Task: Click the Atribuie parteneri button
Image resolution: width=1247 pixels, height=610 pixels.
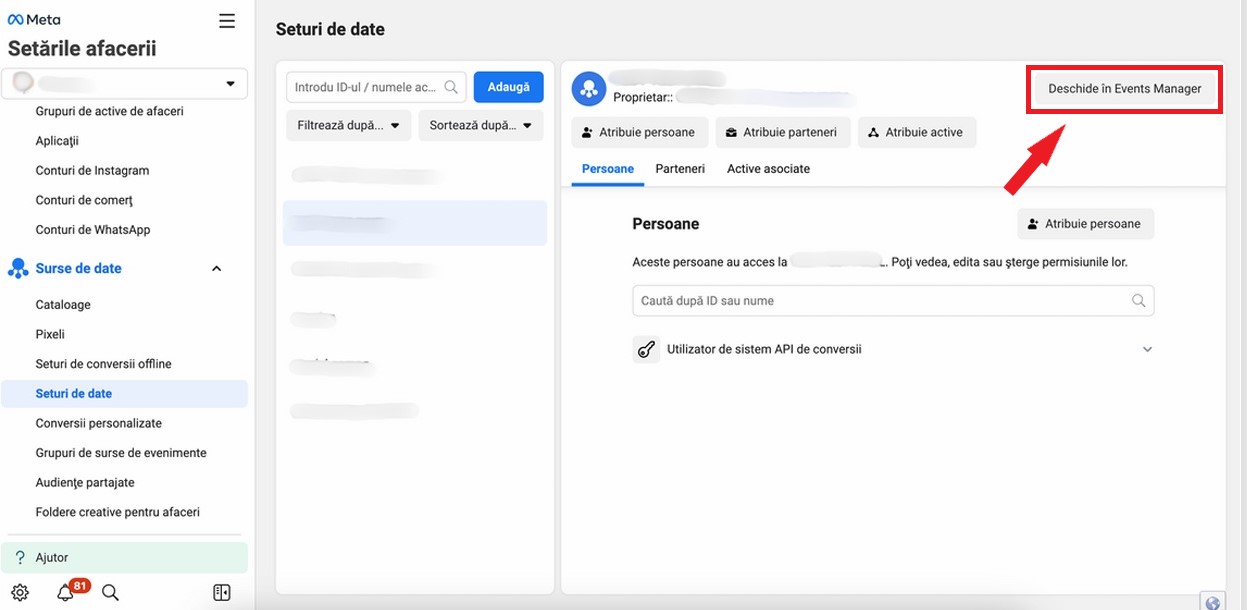Action: (x=783, y=133)
